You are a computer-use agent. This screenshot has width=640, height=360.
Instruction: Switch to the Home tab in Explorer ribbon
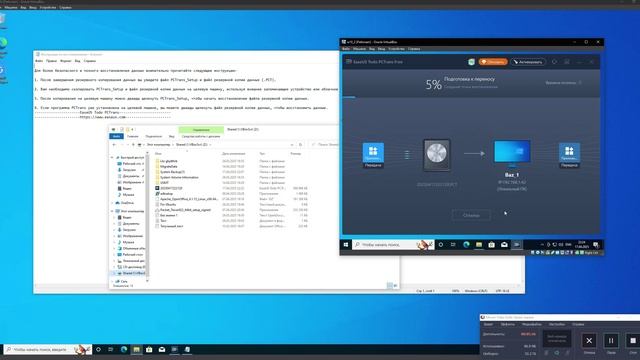point(133,136)
